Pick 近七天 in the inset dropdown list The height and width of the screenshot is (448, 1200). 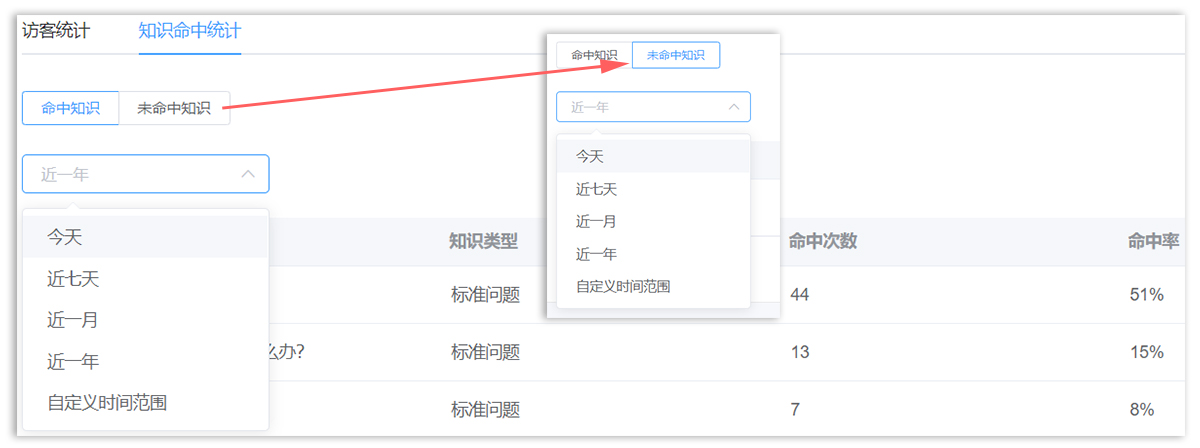click(x=653, y=189)
